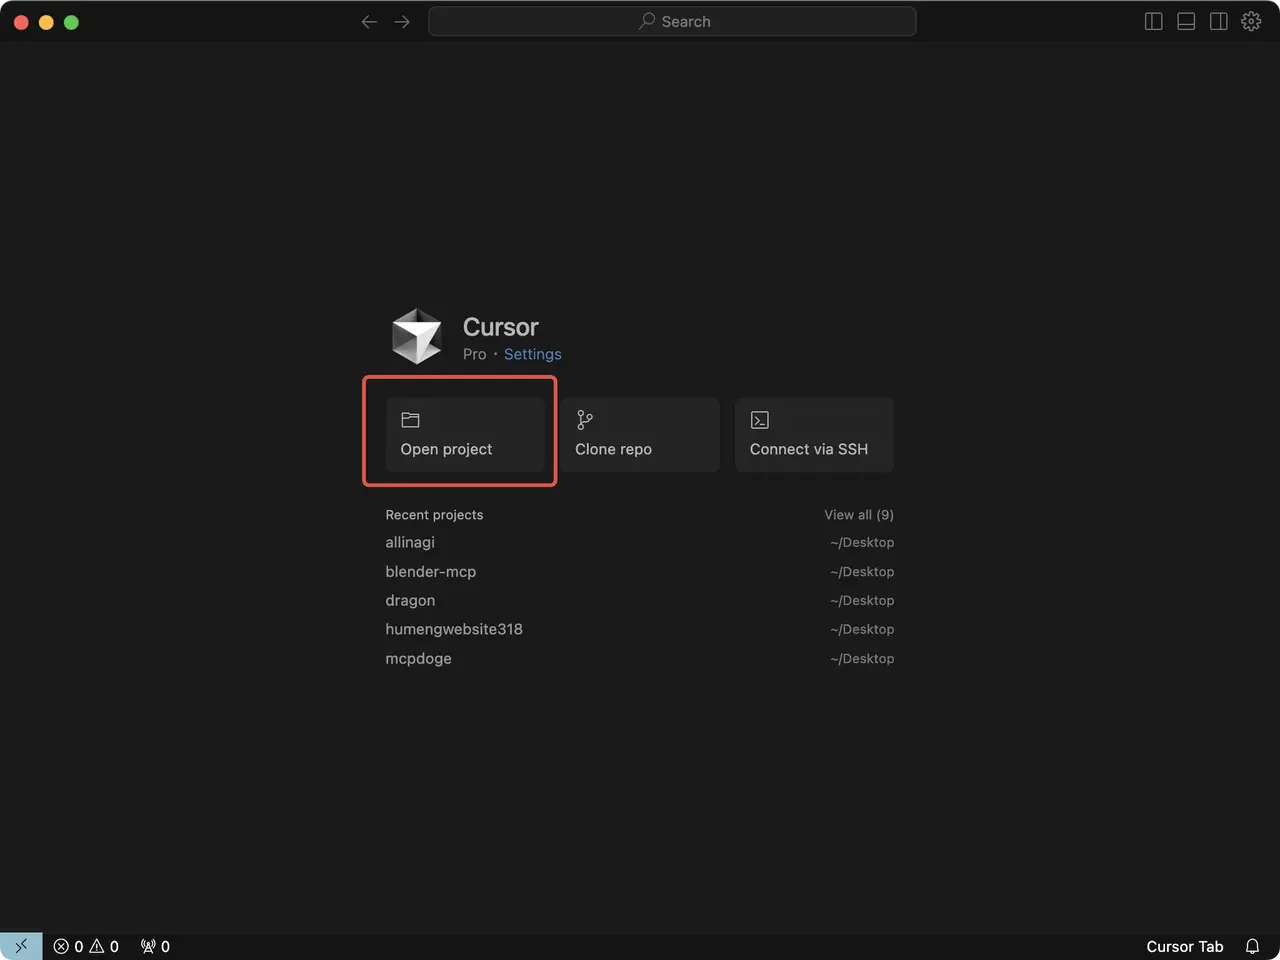Open the allinagi recent project
Viewport: 1280px width, 960px height.
tap(640, 542)
